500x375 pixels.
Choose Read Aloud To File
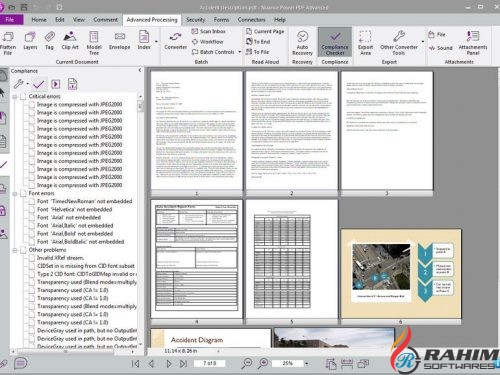(x=257, y=52)
